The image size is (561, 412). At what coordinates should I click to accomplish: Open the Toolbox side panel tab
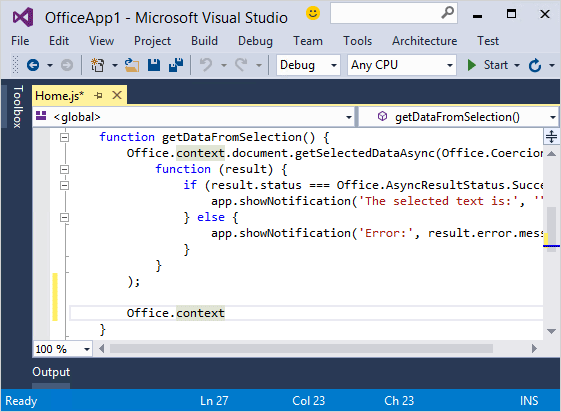coord(18,107)
